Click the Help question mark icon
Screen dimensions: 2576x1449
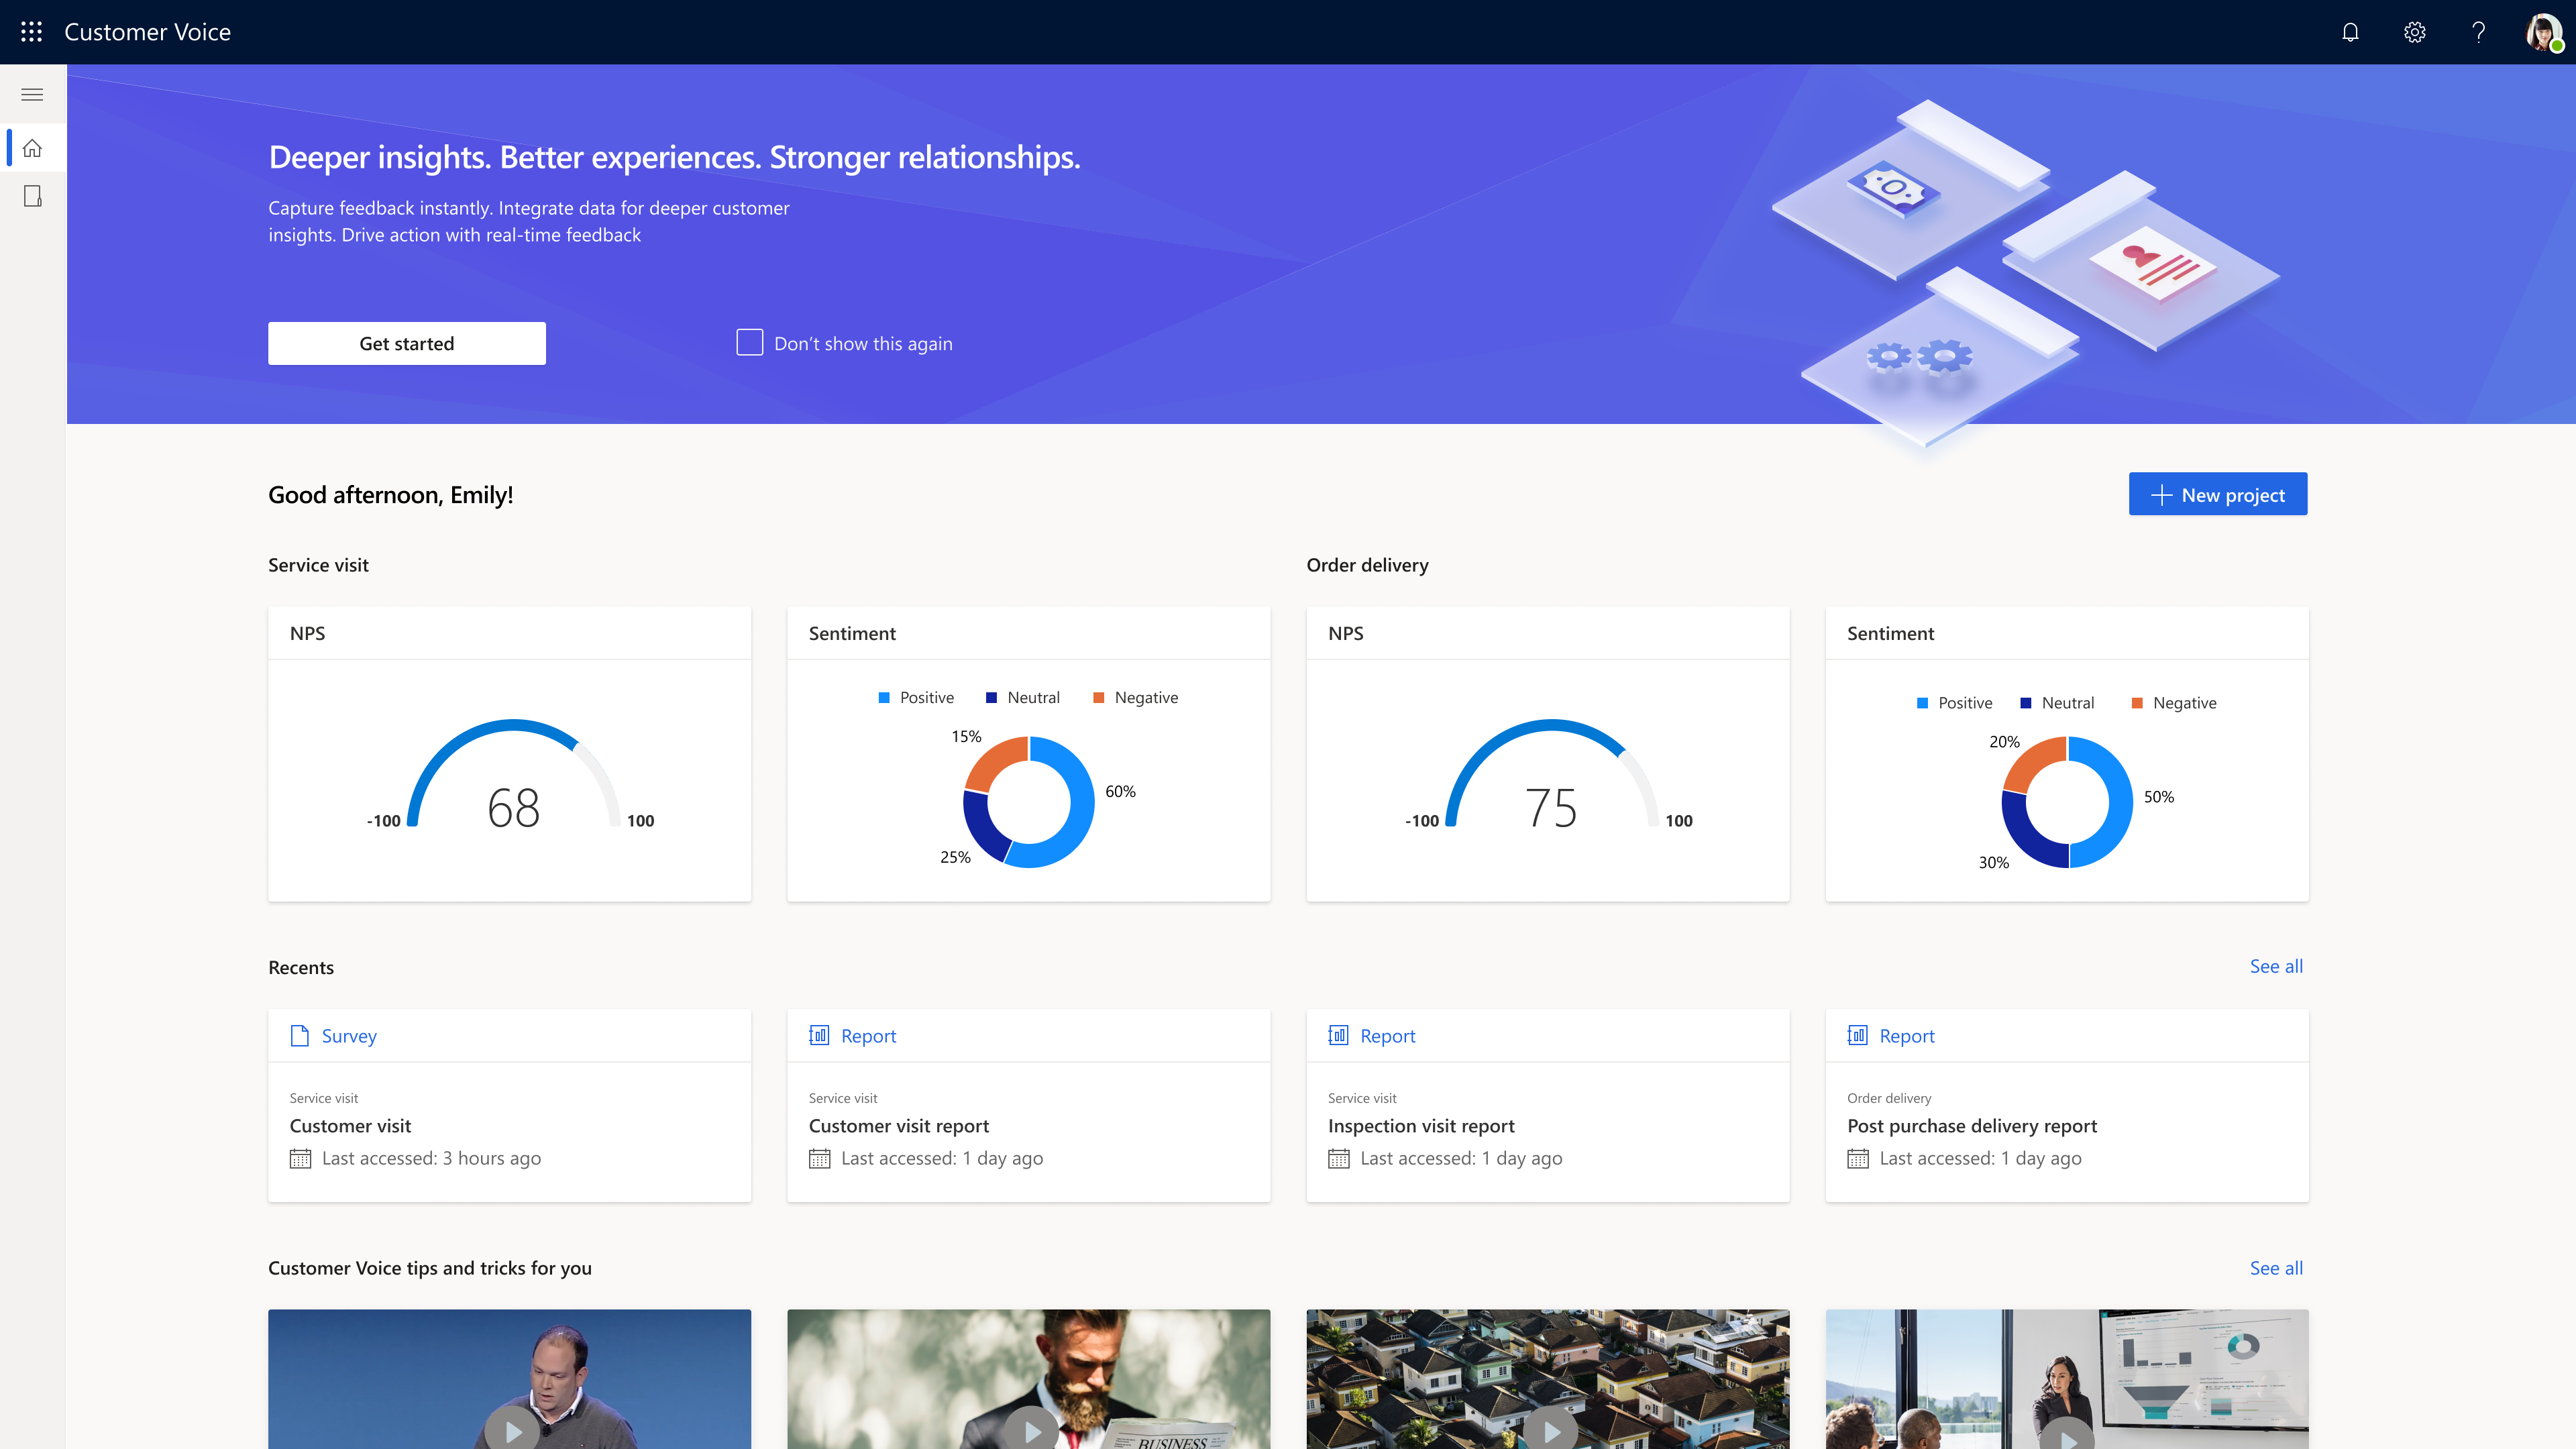click(x=2478, y=32)
